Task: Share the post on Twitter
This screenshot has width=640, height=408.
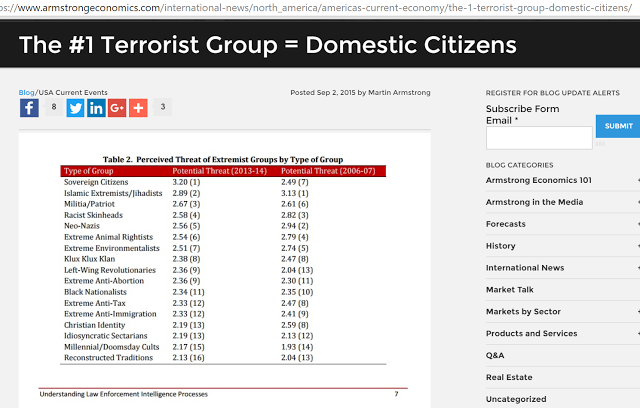Action: point(76,108)
